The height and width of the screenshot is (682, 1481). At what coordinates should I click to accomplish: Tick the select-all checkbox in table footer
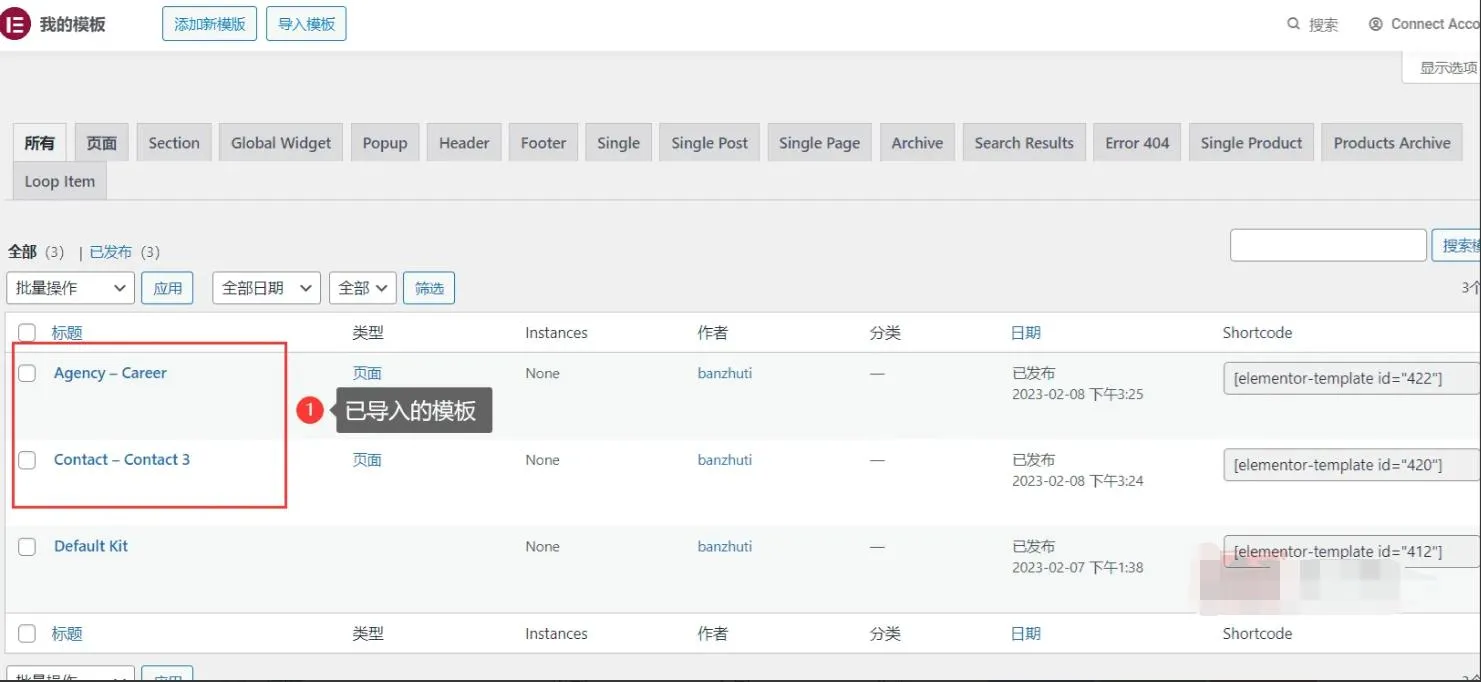click(x=27, y=634)
